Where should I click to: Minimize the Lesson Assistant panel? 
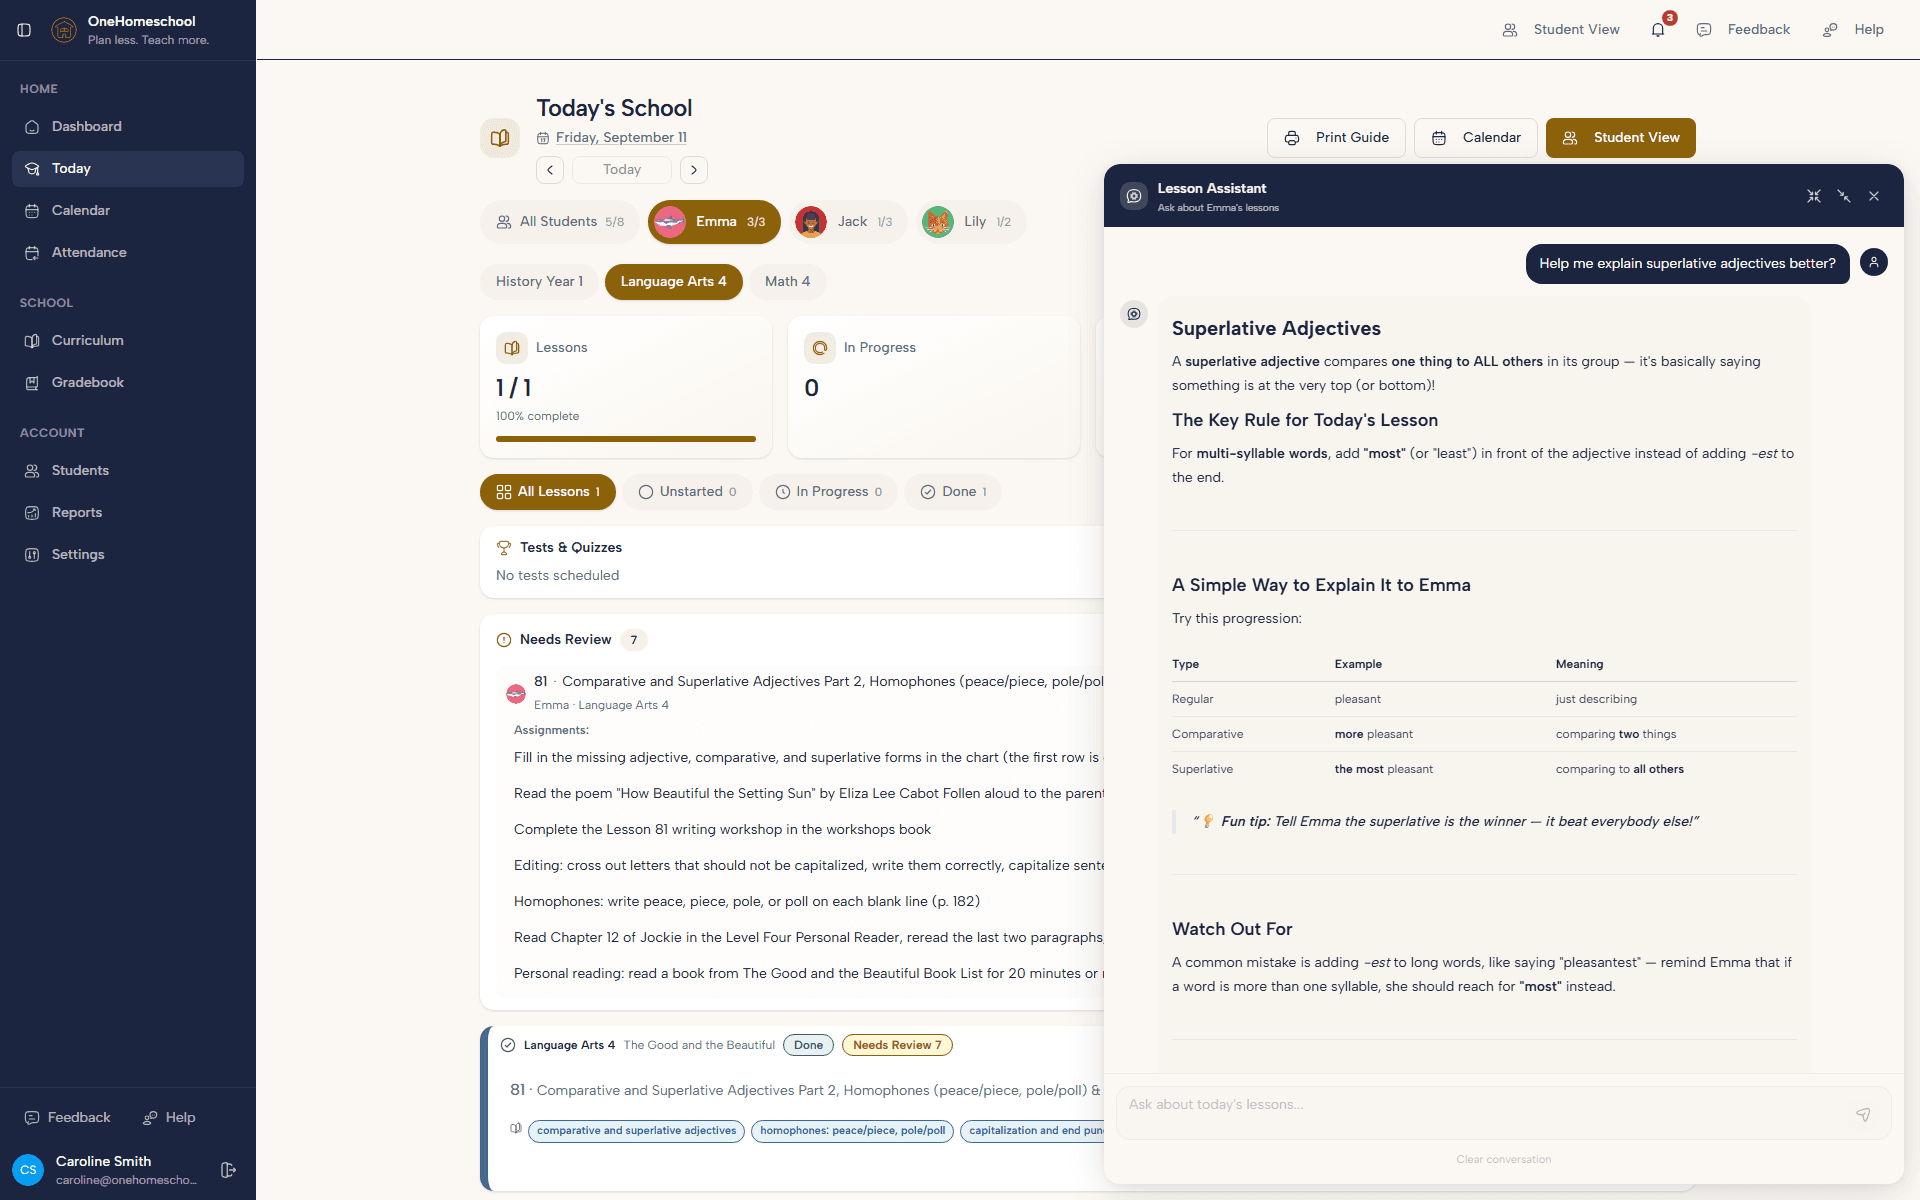click(1844, 196)
